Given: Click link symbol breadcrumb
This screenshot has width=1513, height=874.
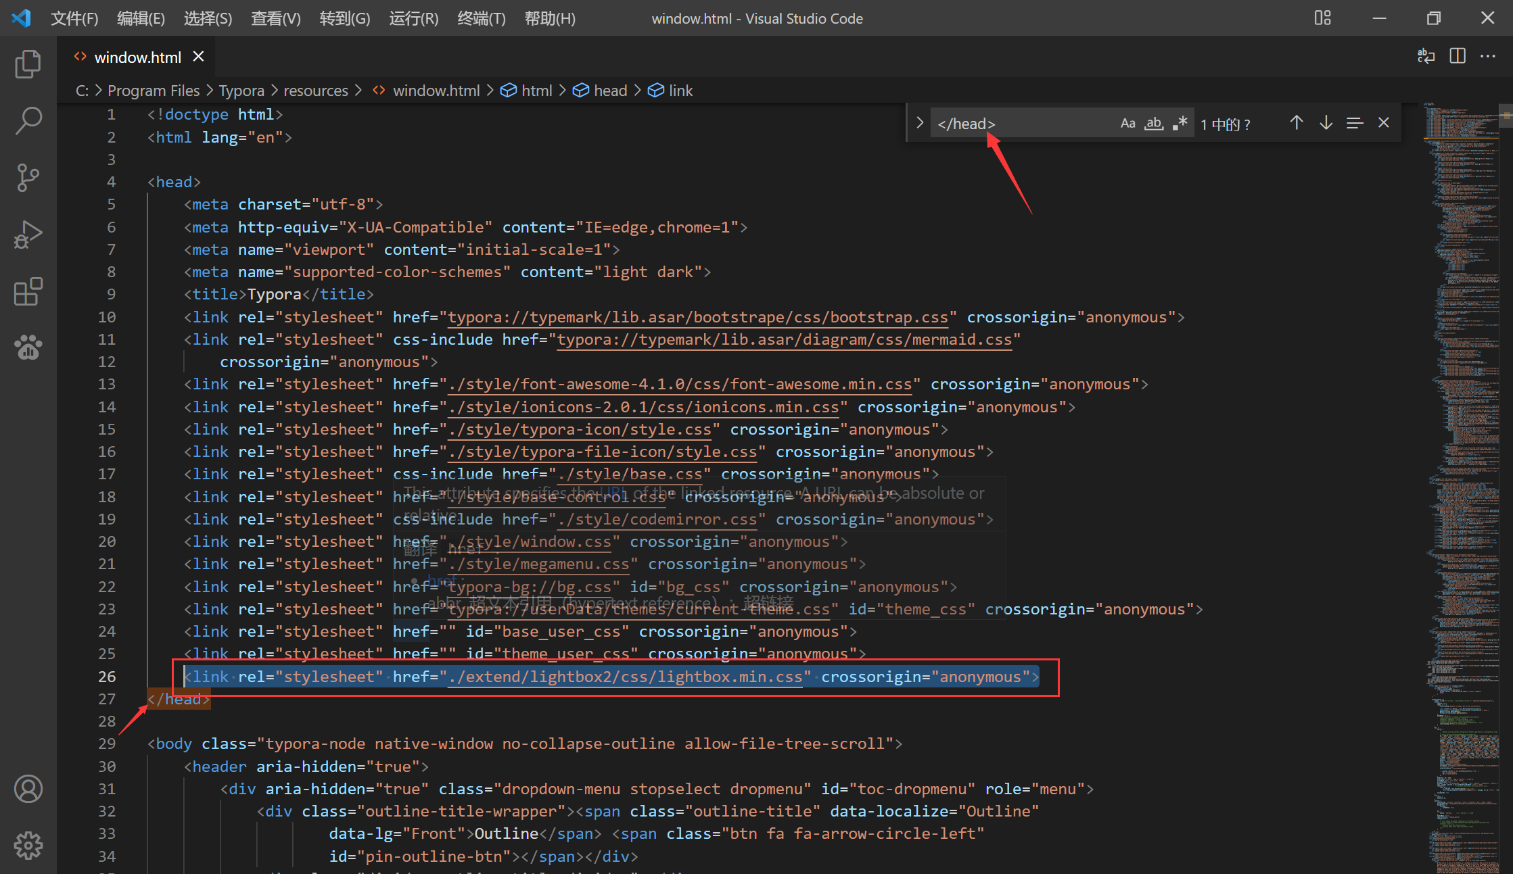Looking at the screenshot, I should [670, 90].
